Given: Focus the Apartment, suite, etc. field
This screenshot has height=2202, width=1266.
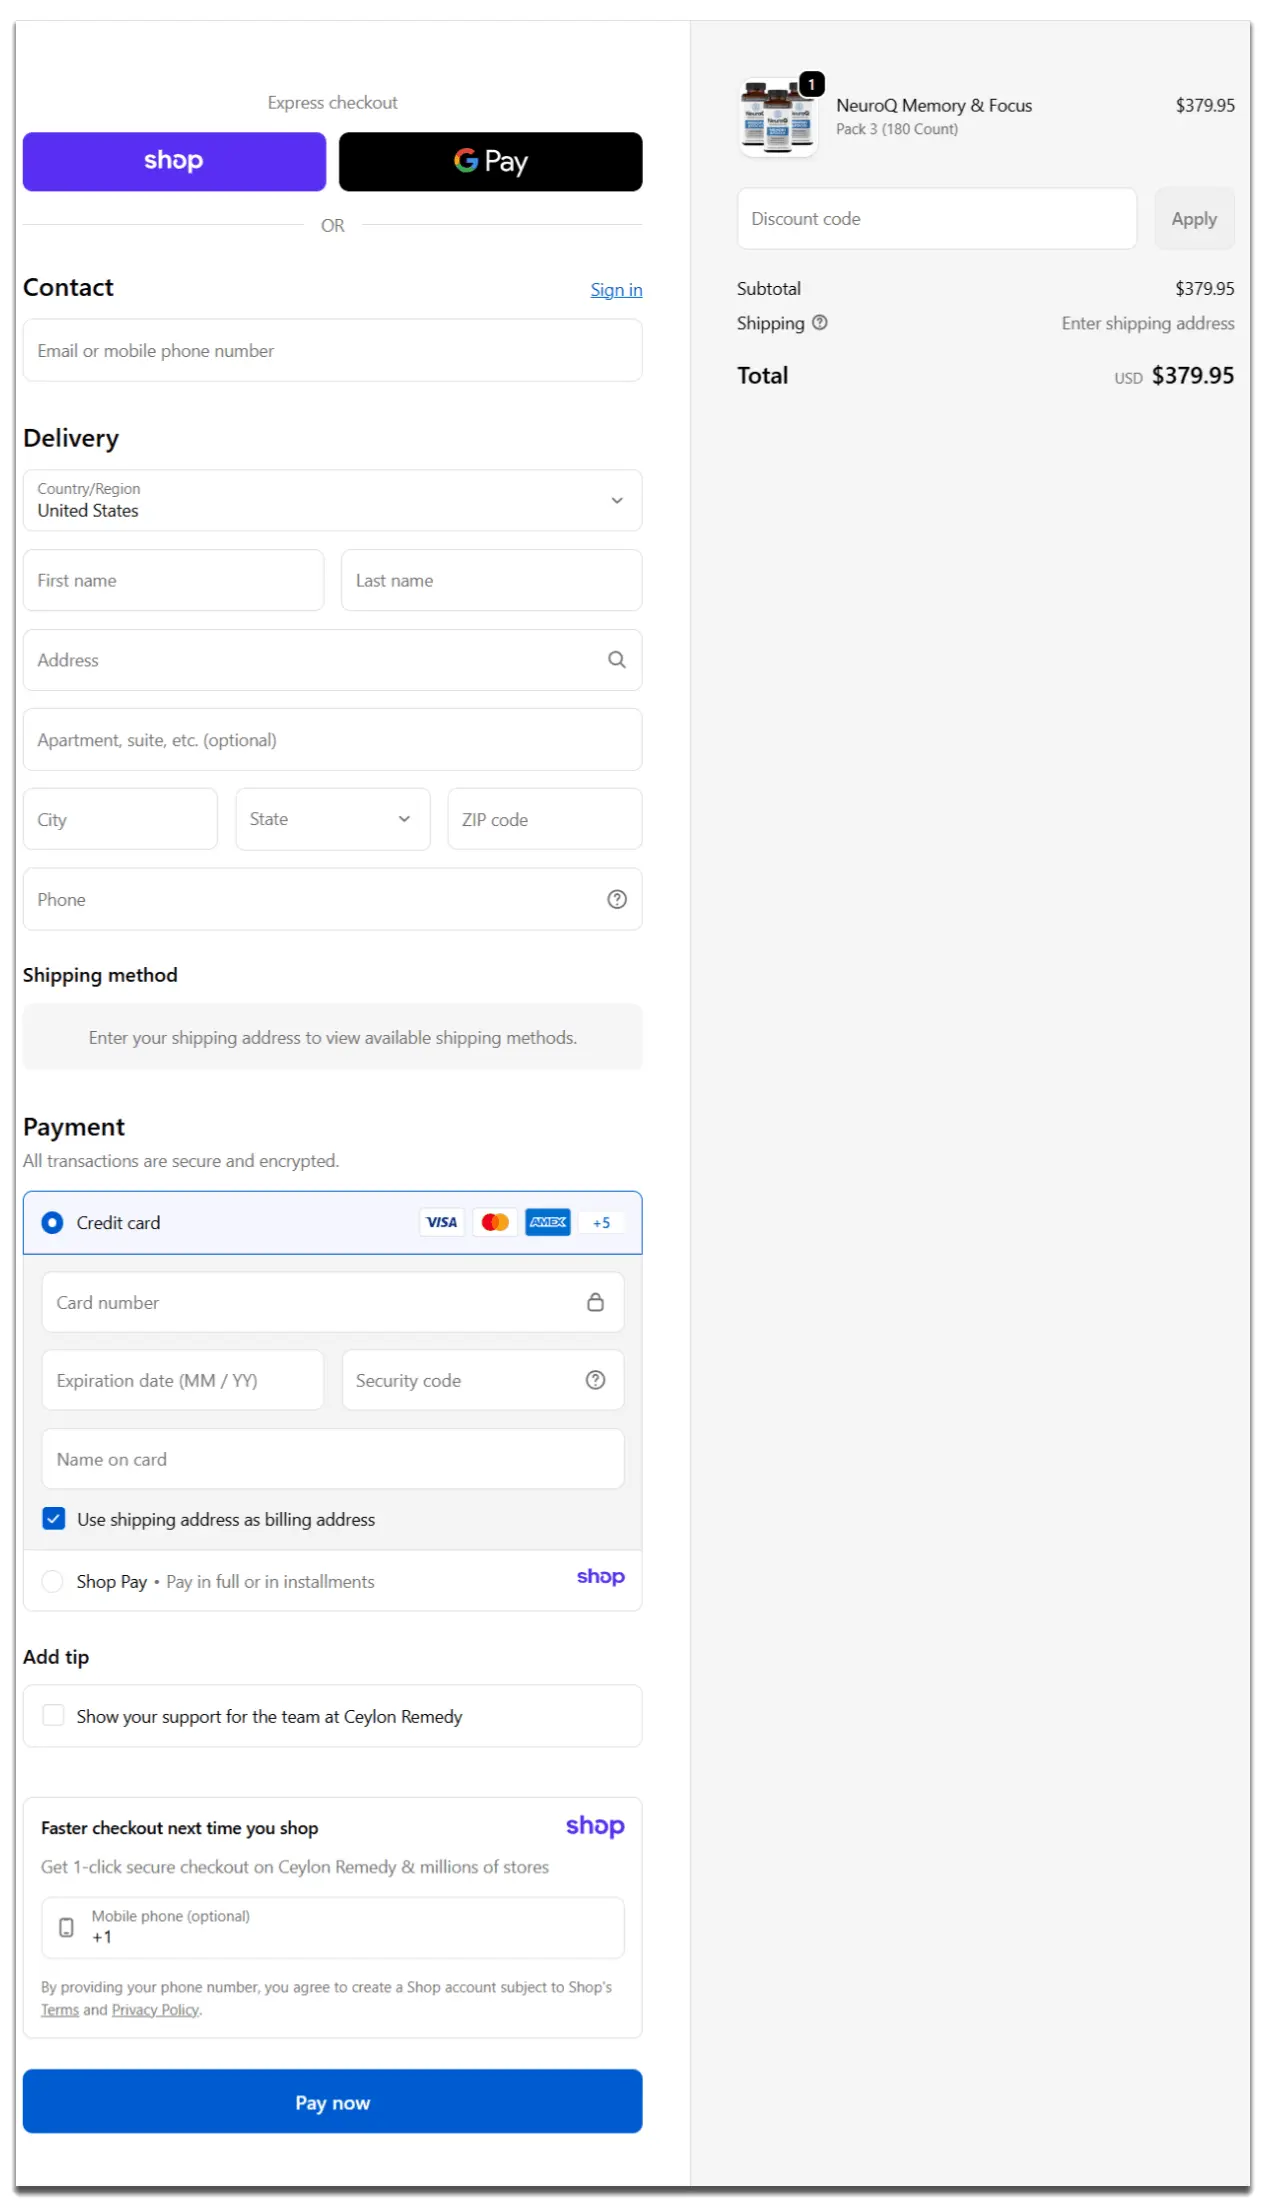Looking at the screenshot, I should (x=332, y=740).
